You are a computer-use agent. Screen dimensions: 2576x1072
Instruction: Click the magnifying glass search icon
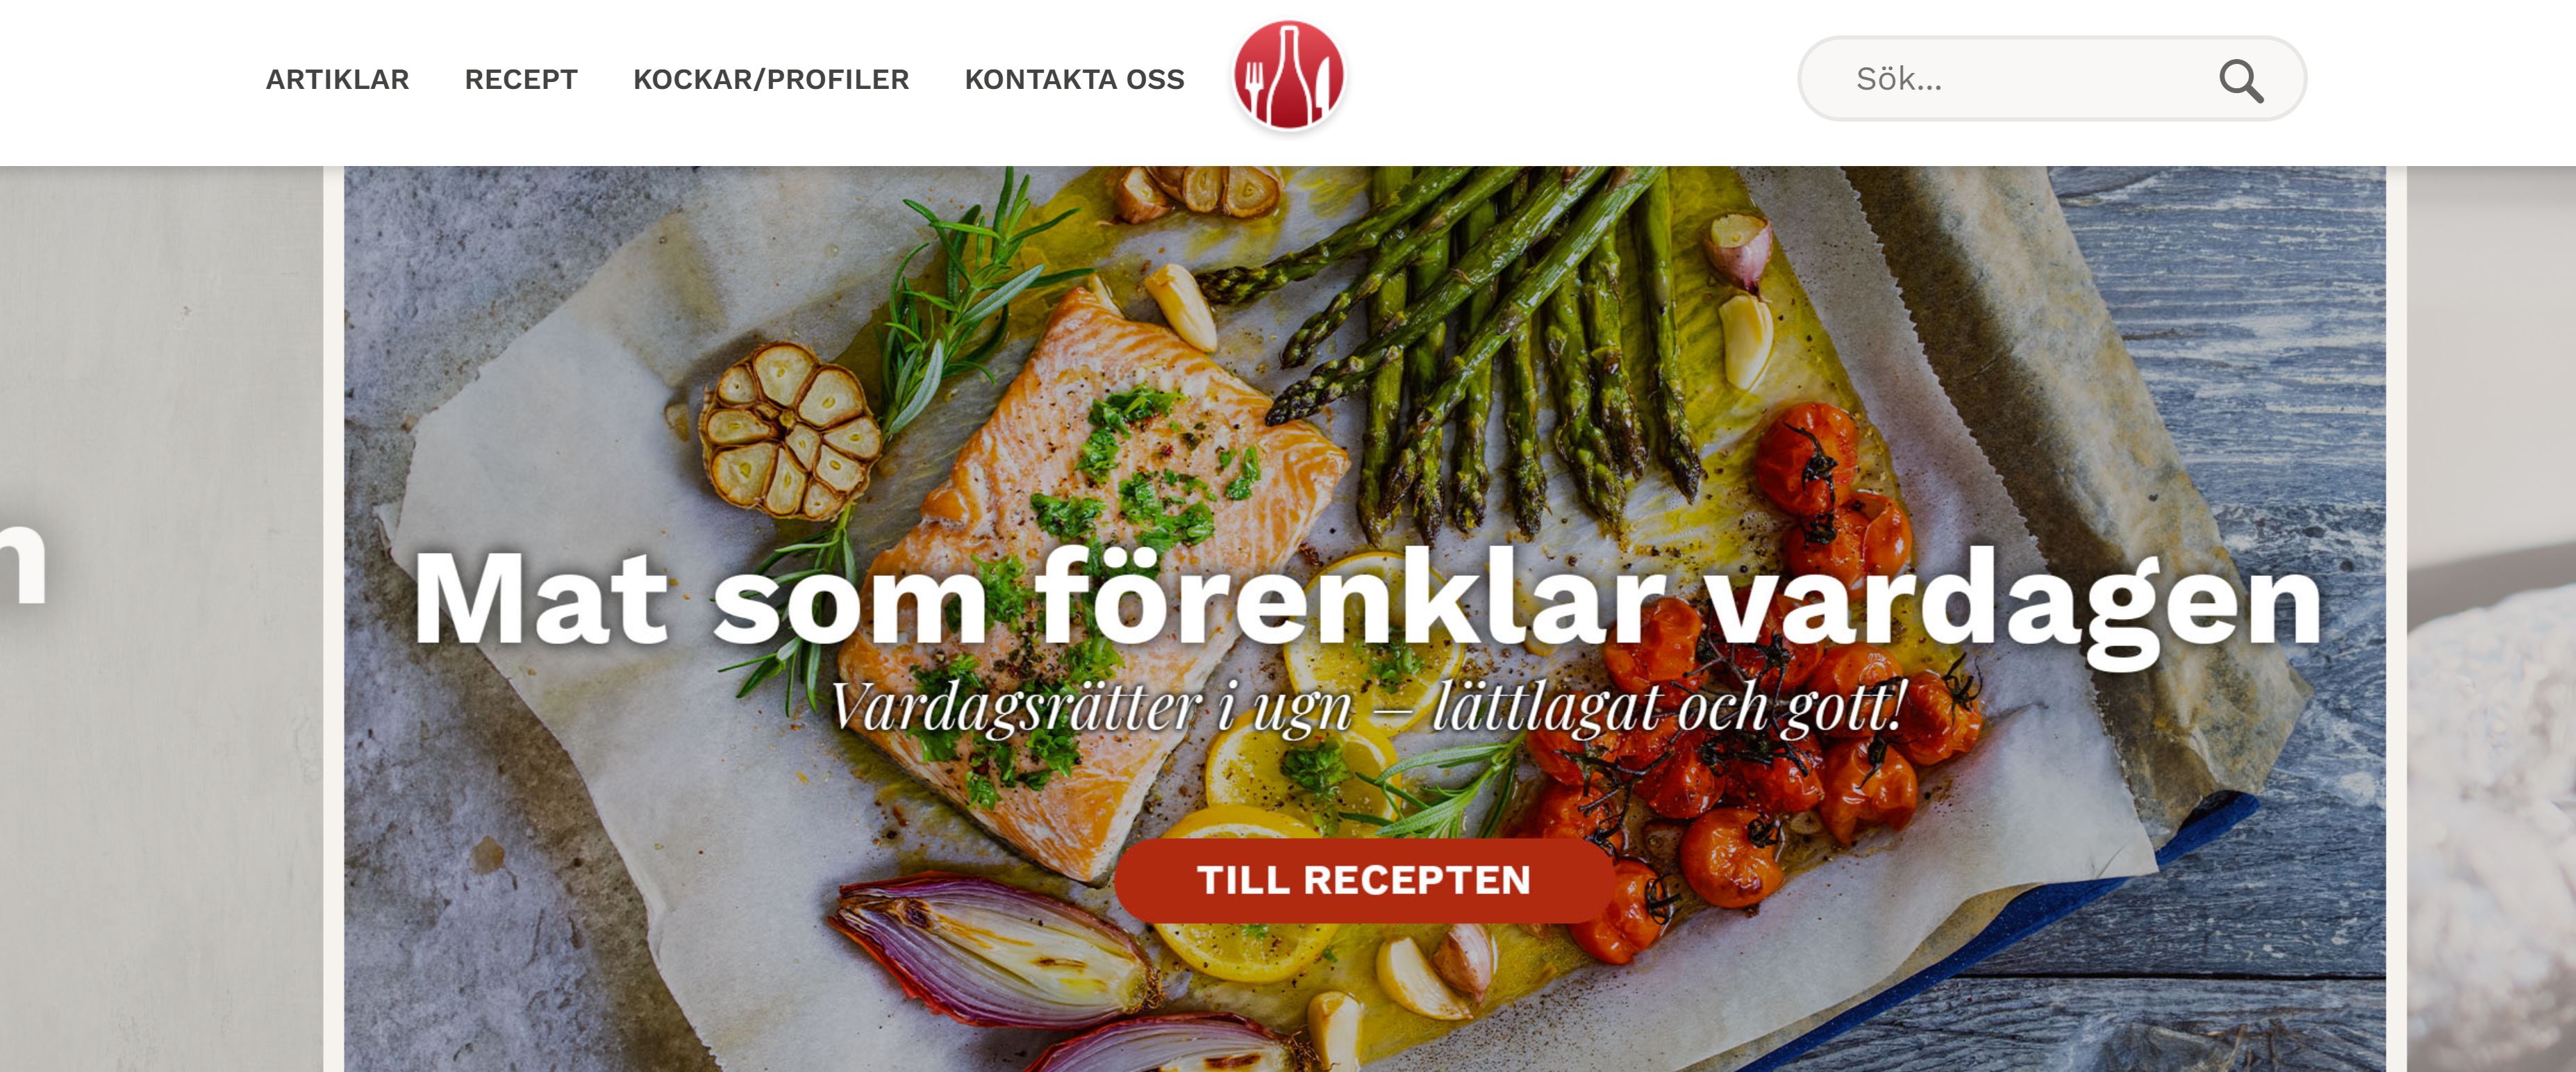click(x=2240, y=81)
